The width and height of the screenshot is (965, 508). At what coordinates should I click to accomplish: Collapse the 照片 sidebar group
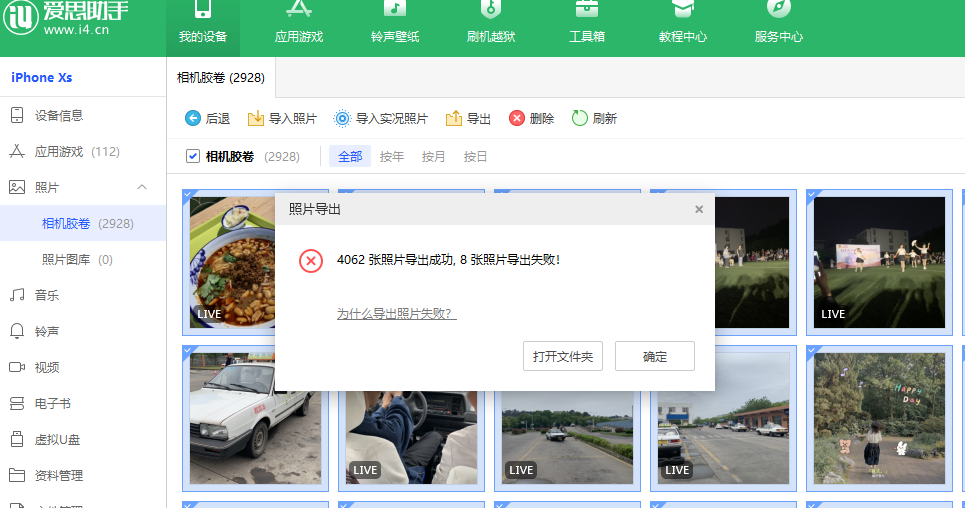click(142, 187)
